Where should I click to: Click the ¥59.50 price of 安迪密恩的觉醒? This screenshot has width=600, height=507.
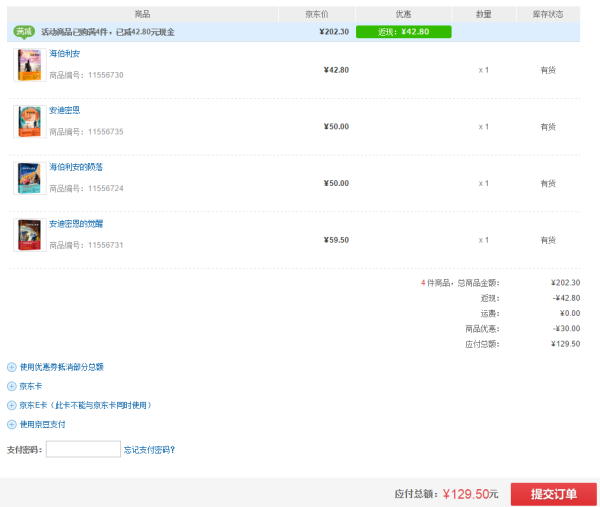[x=336, y=240]
